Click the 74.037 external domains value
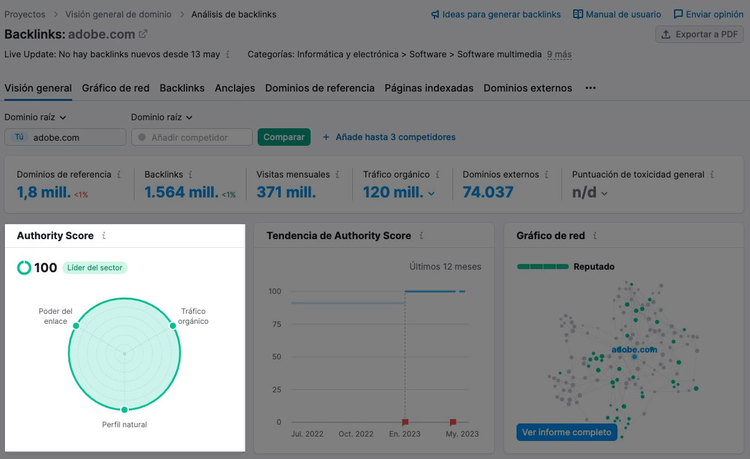 pos(488,192)
